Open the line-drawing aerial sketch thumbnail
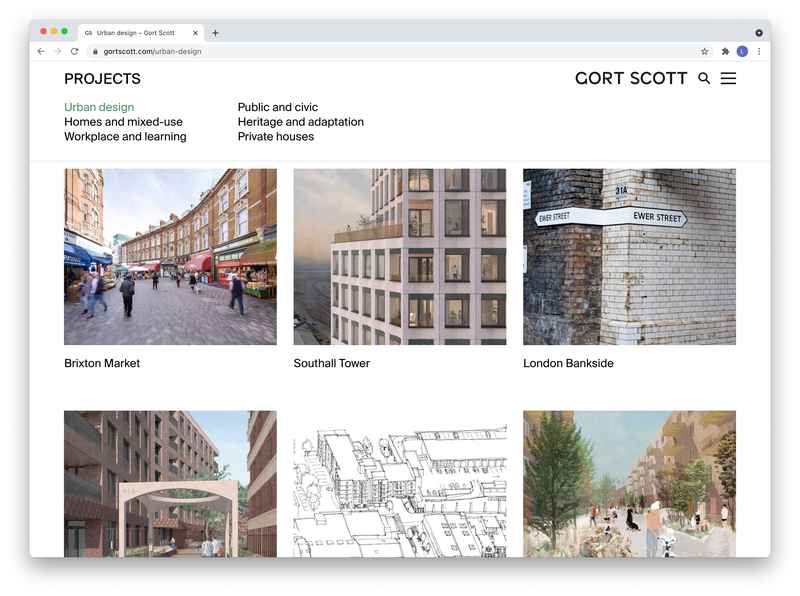Image resolution: width=800 pixels, height=596 pixels. tap(400, 484)
